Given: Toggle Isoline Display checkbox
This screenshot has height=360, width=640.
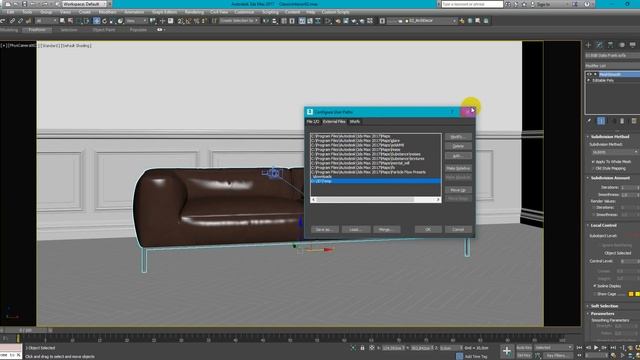Looking at the screenshot, I should click(x=594, y=286).
